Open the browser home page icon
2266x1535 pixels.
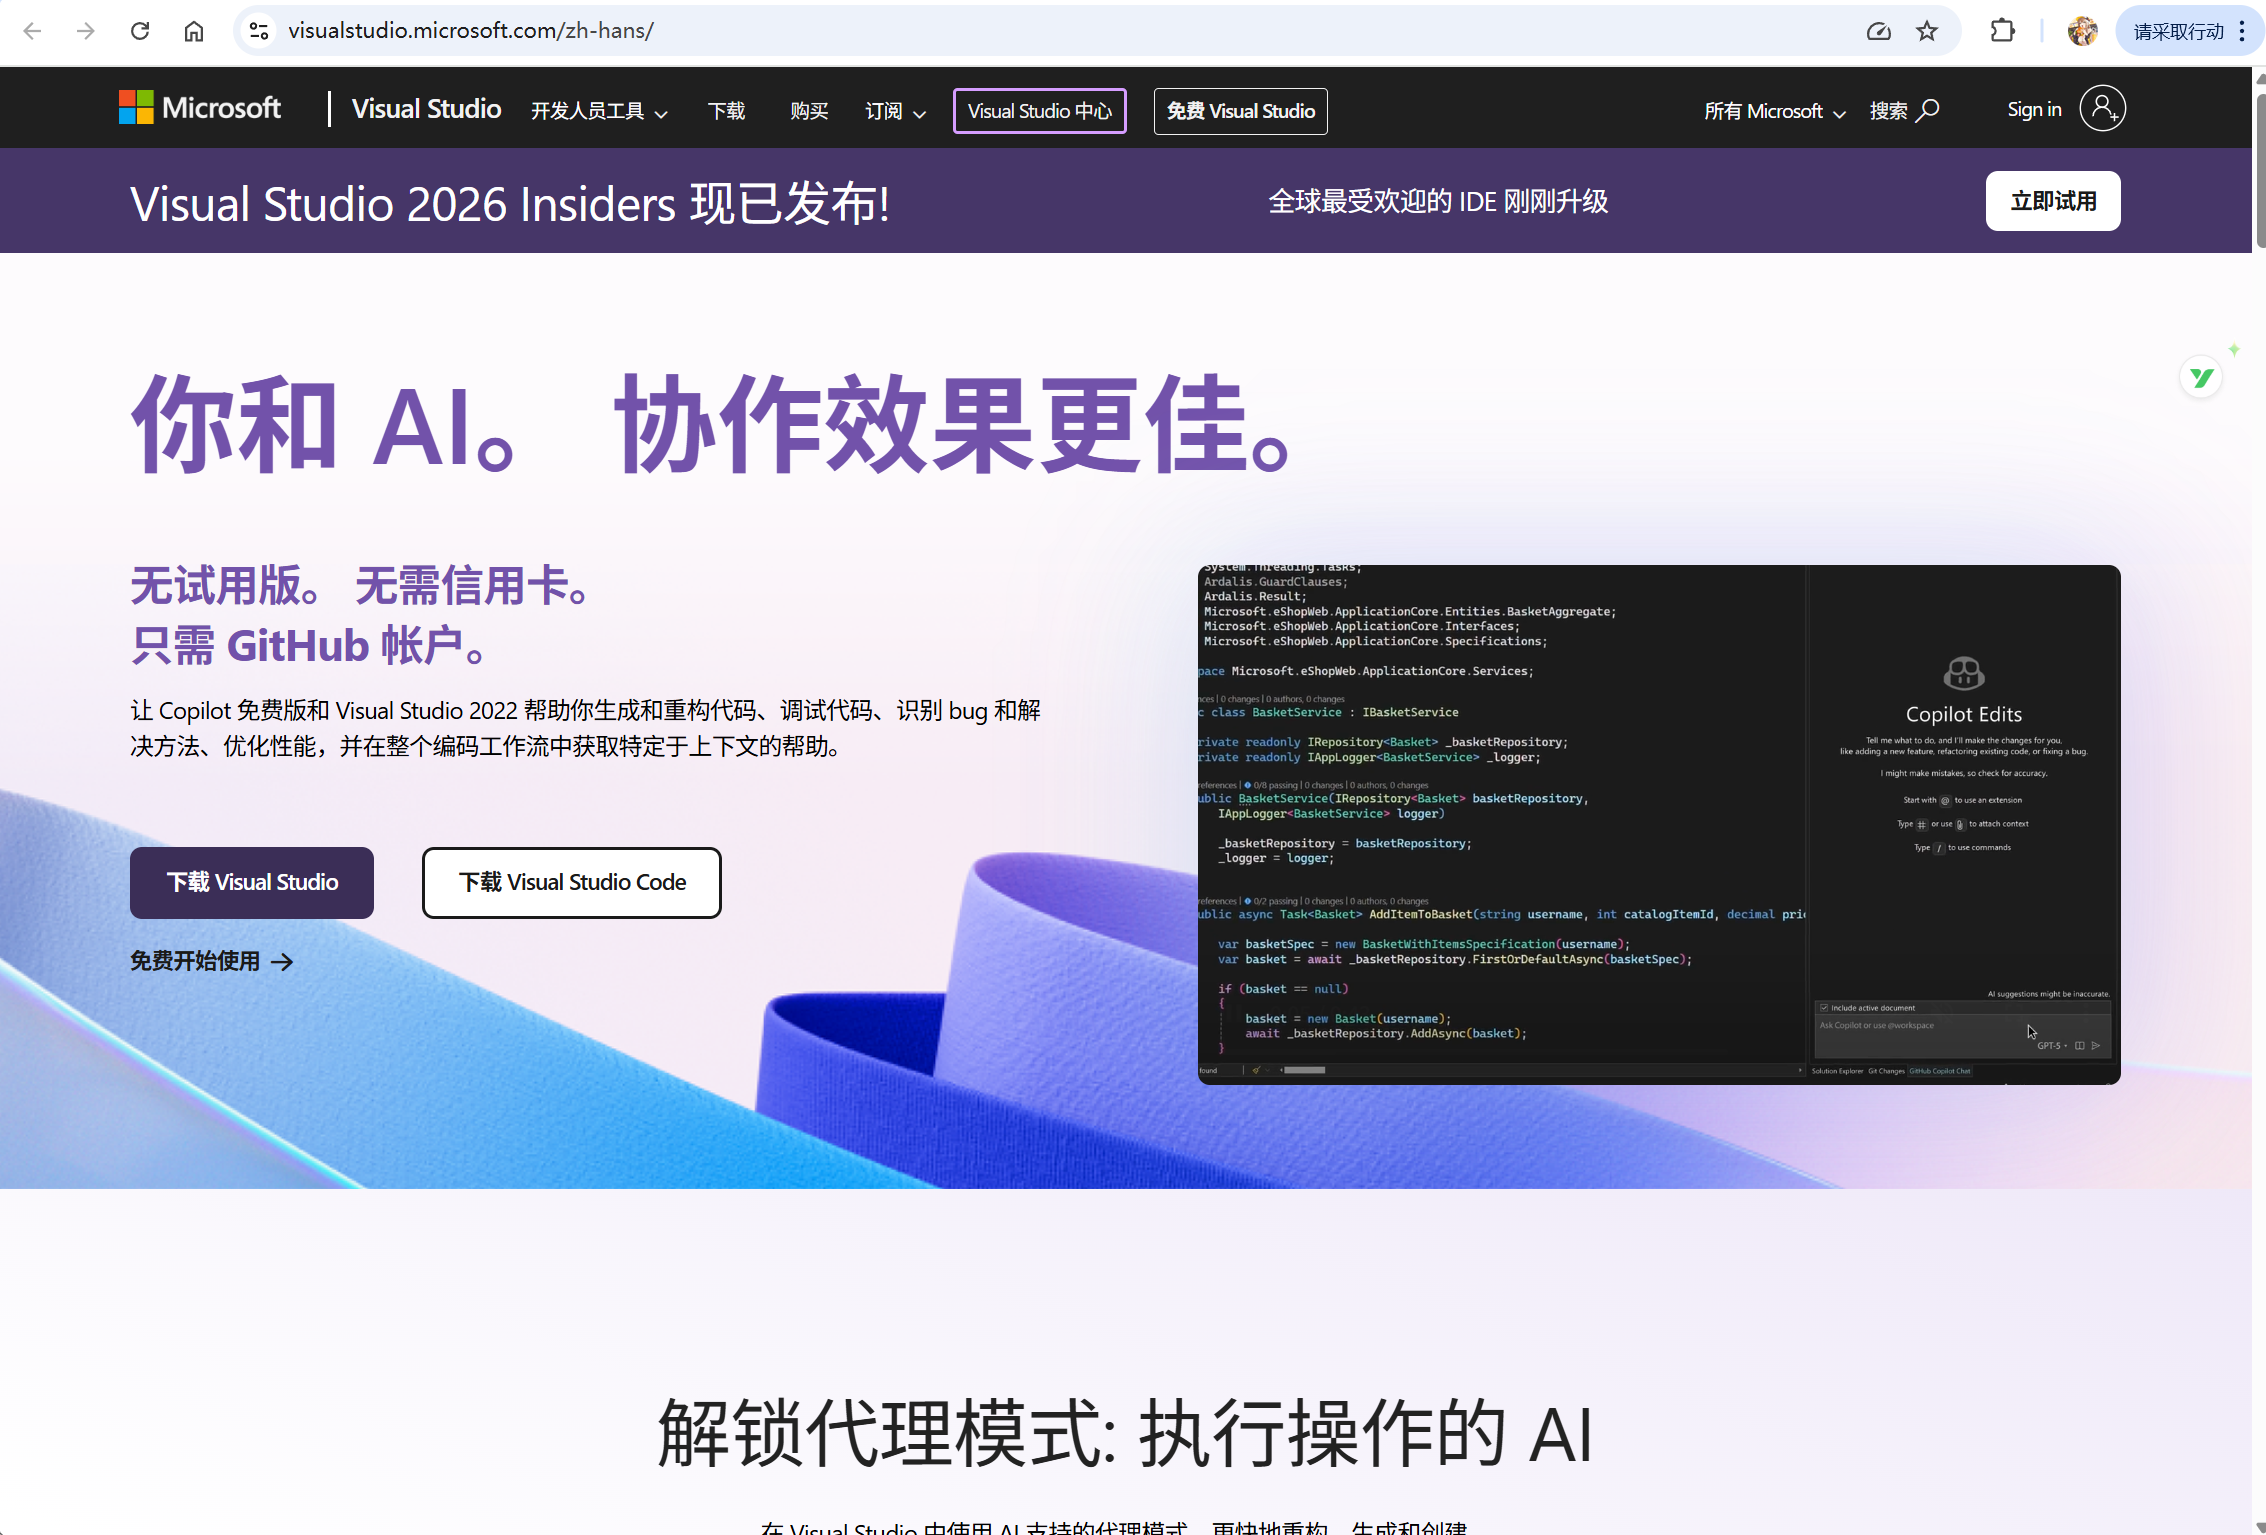point(194,31)
